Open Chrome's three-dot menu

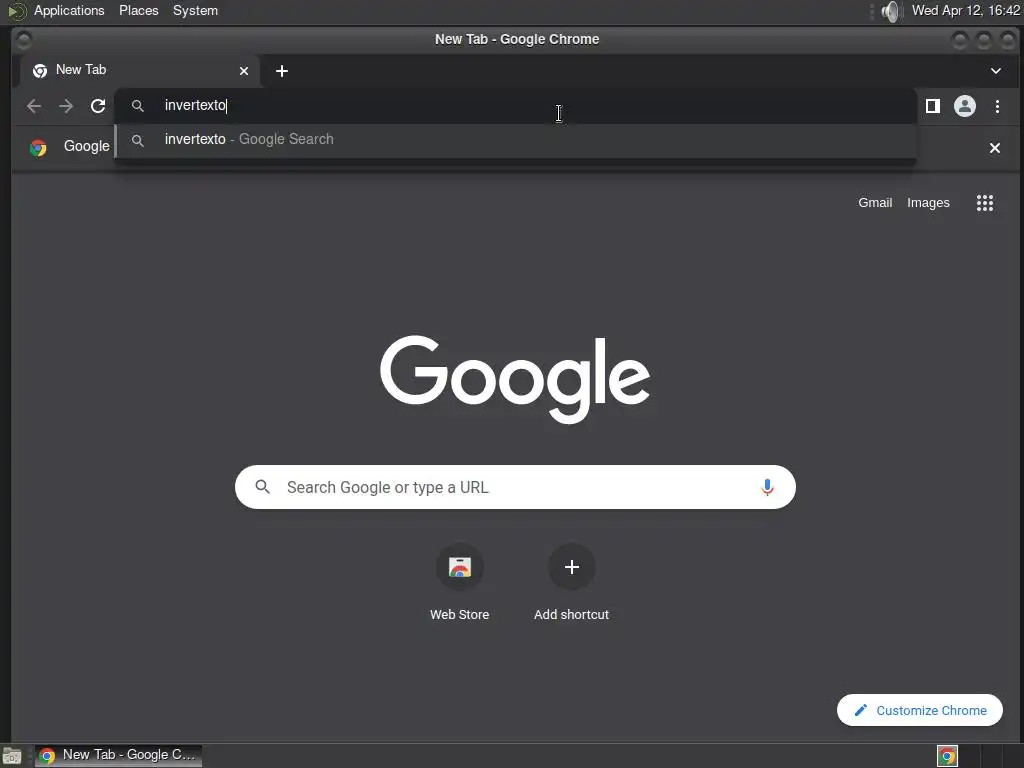(x=997, y=106)
